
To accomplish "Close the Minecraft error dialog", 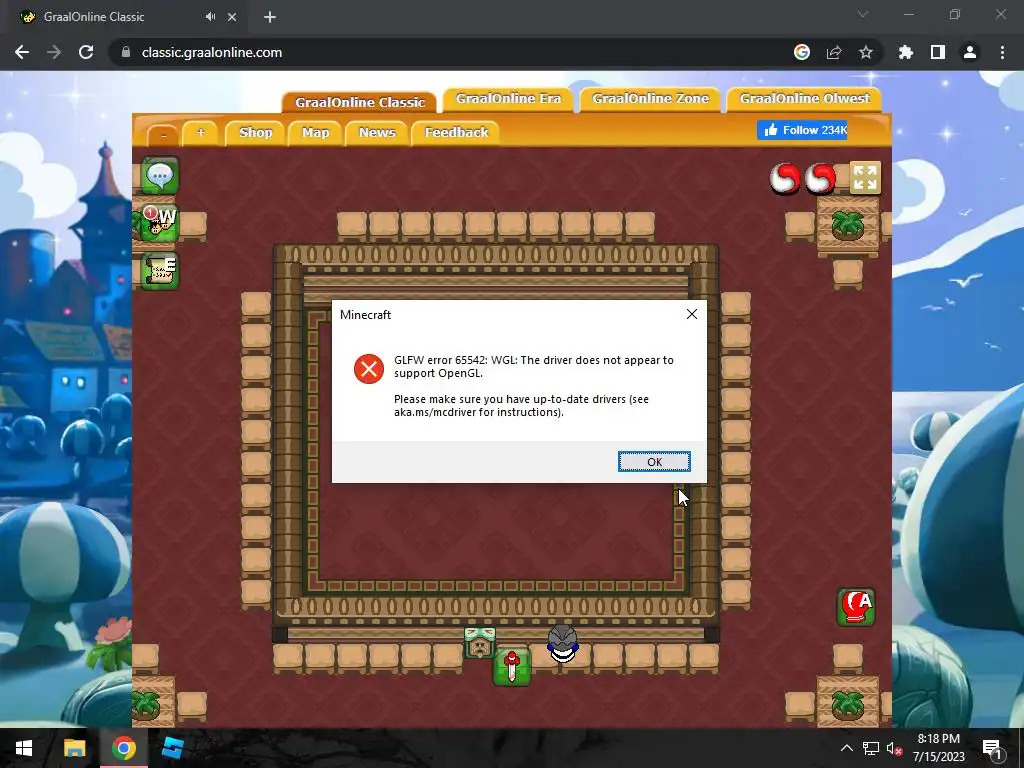I will point(692,314).
